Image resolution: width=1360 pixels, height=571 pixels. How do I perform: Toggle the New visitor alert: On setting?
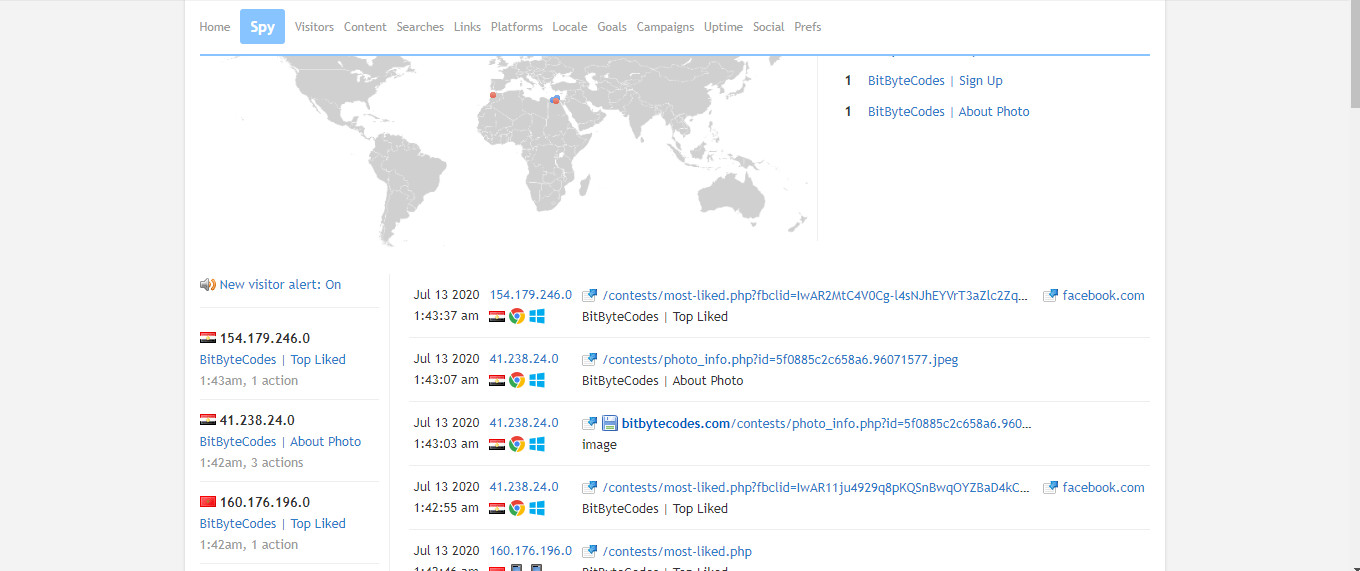(280, 285)
